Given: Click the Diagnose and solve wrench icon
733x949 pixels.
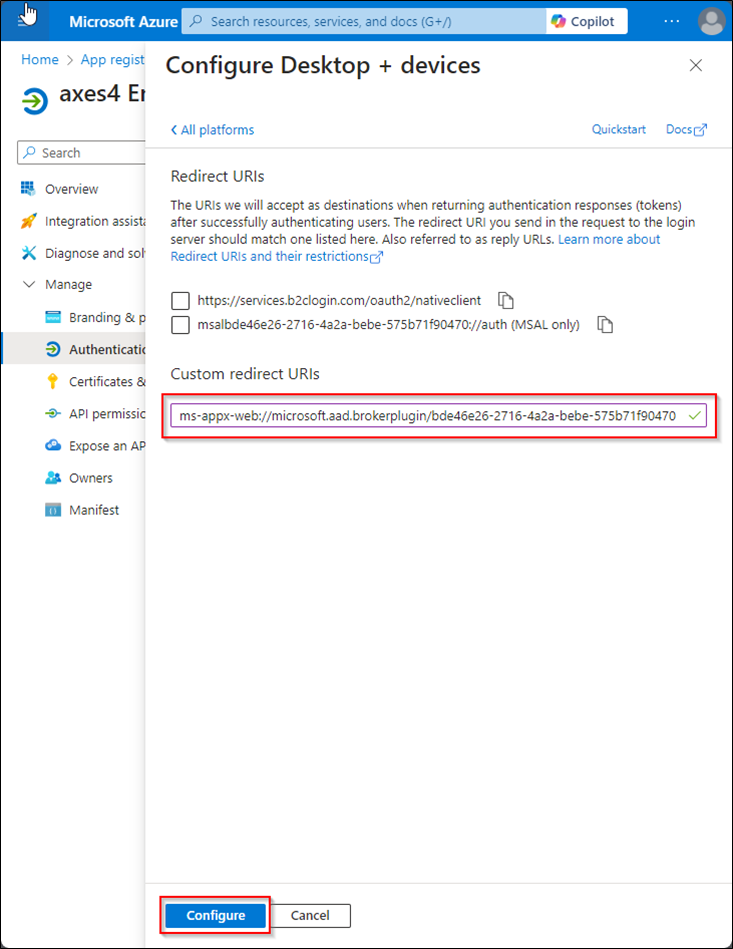Looking at the screenshot, I should click(28, 253).
